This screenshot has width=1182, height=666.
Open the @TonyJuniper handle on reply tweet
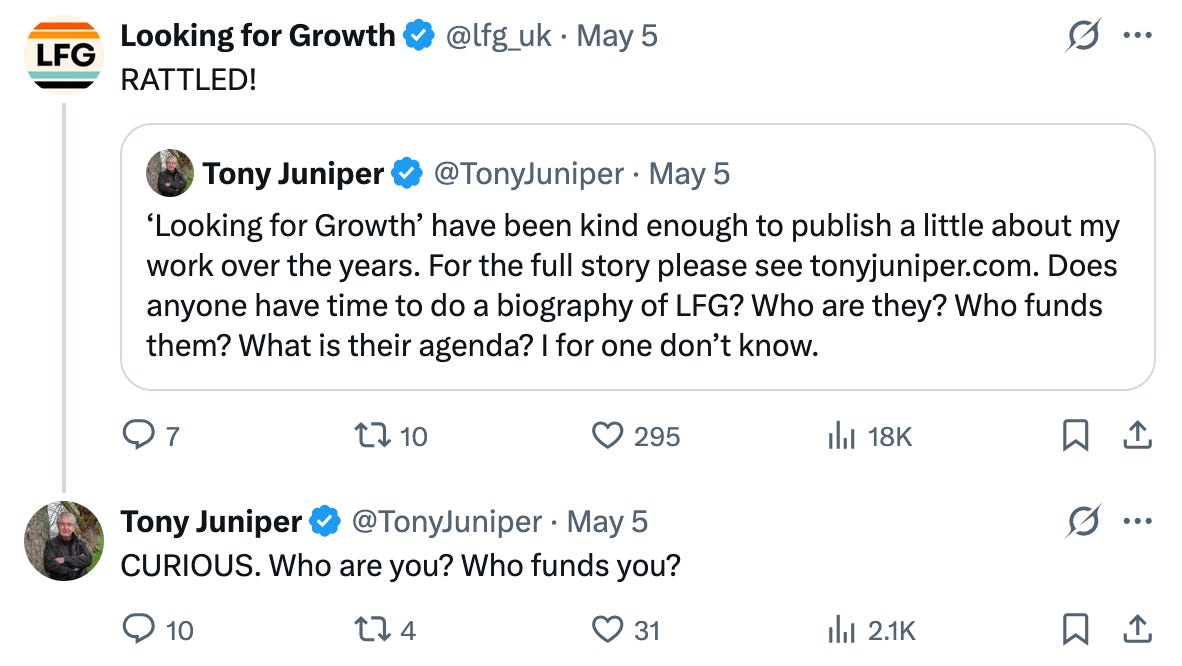click(446, 521)
